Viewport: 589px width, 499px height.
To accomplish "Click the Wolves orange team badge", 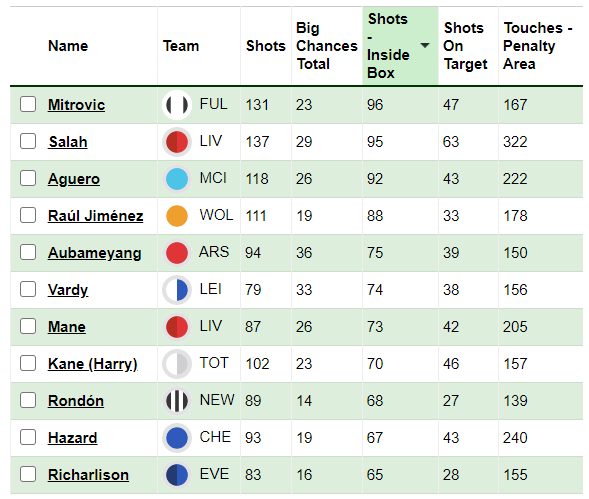I will coord(177,216).
